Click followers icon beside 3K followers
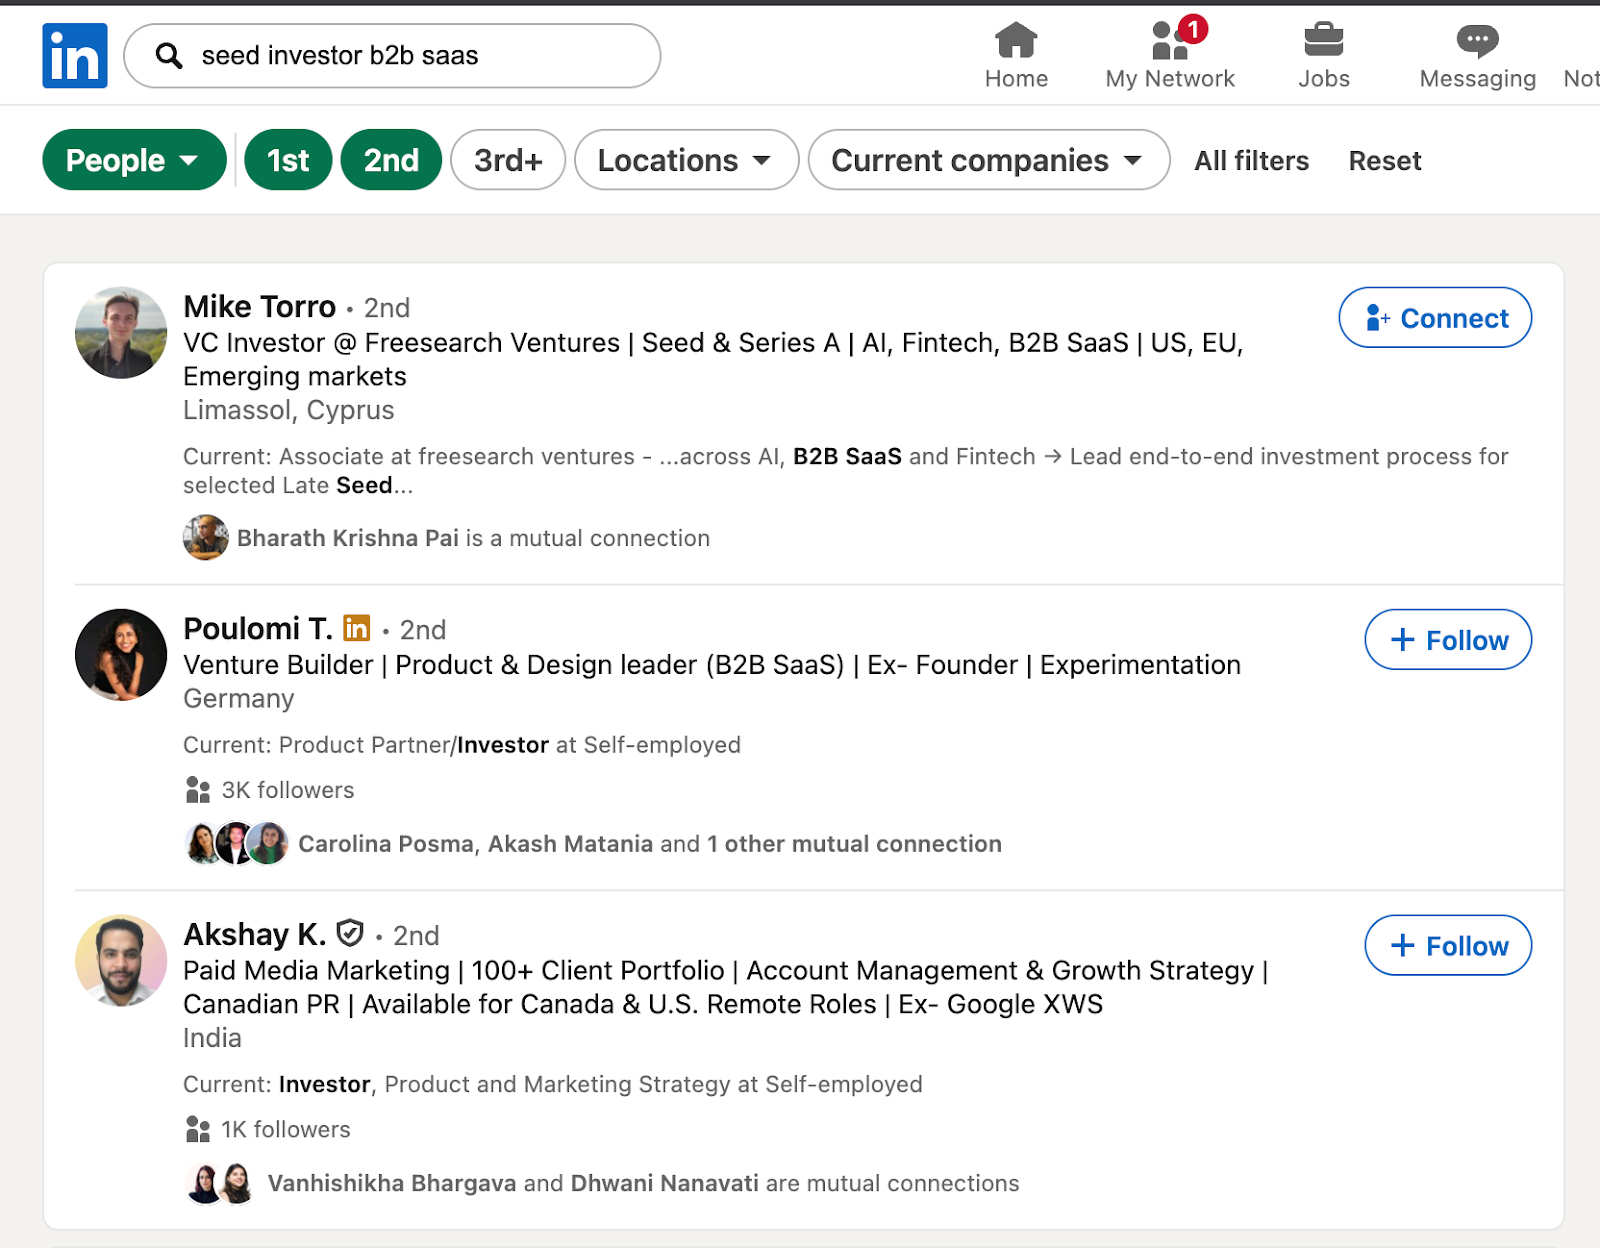The height and width of the screenshot is (1248, 1600). [198, 790]
